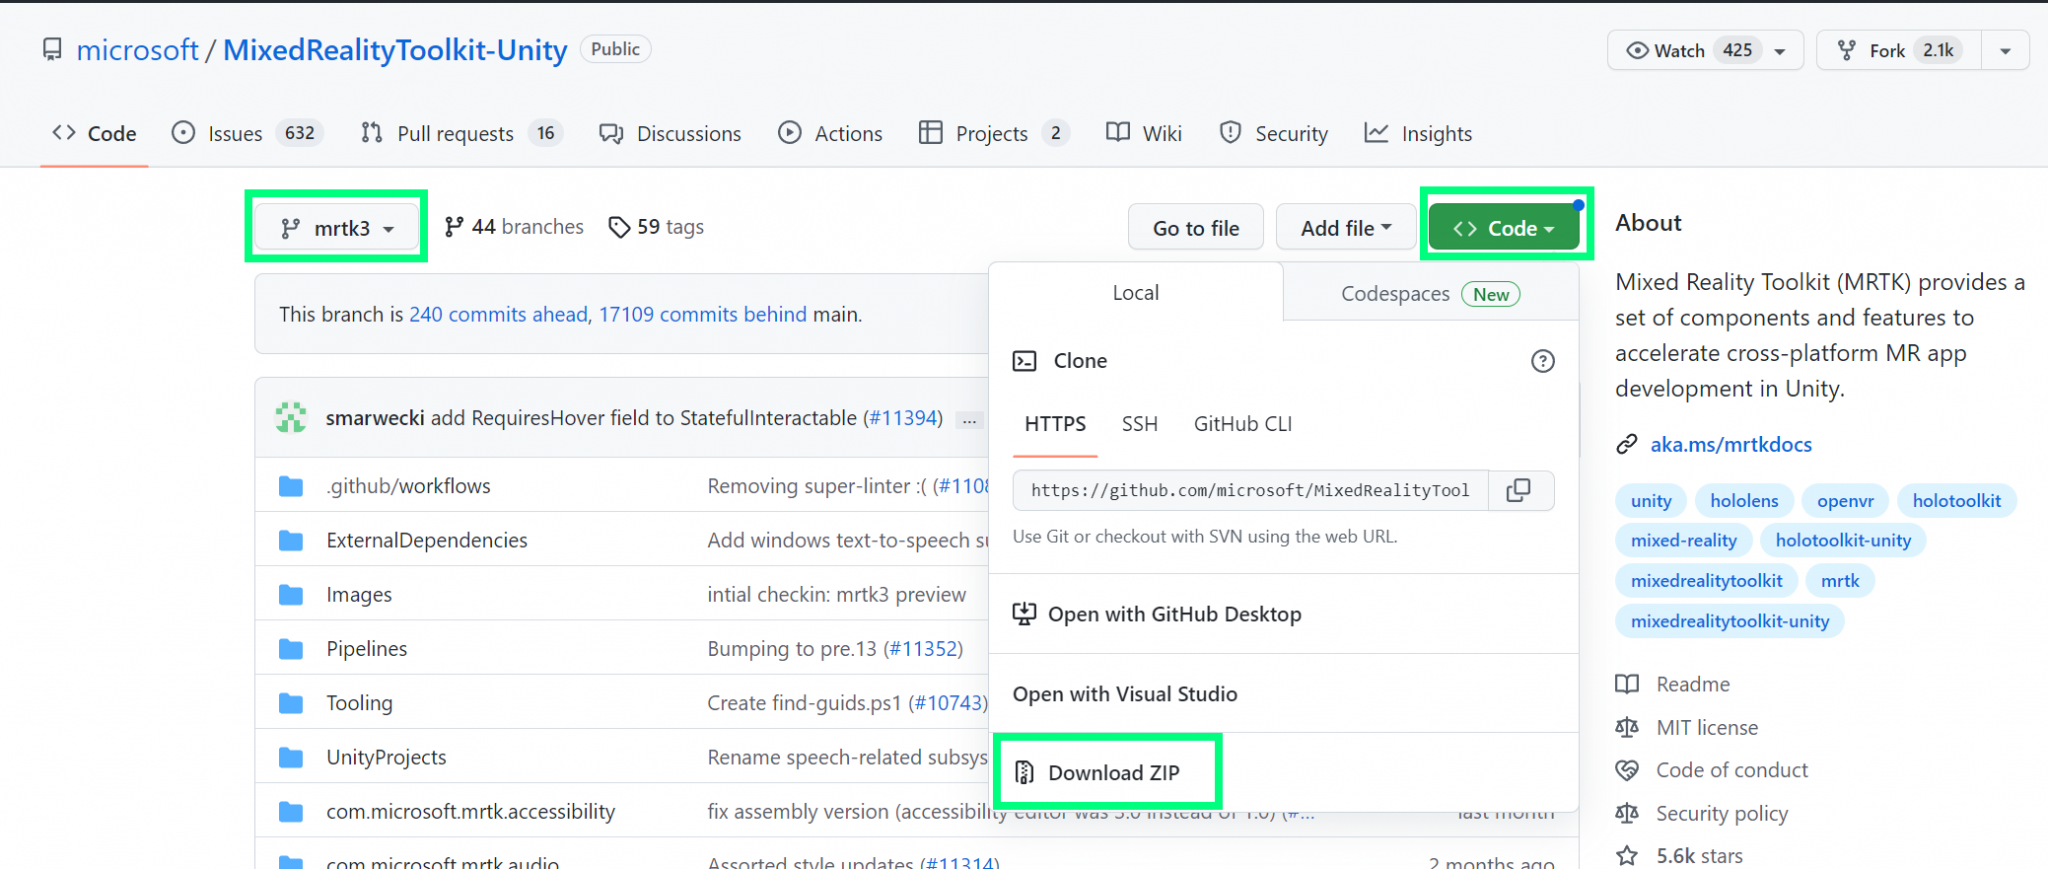The width and height of the screenshot is (2048, 869).
Task: Click the commit message ellipsis button
Action: [x=969, y=420]
